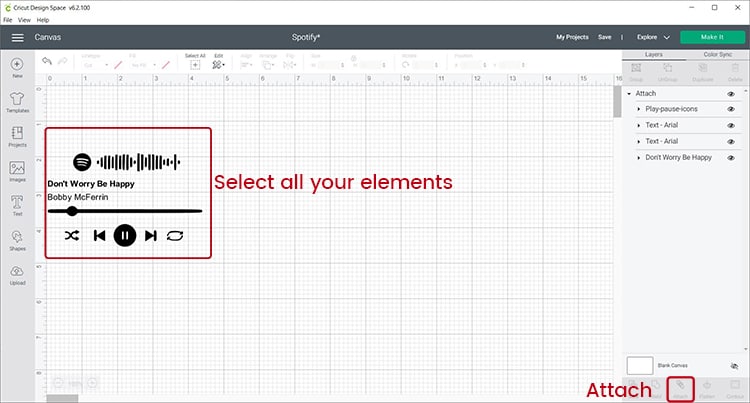Toggle Blank Canvas visibility

point(734,366)
